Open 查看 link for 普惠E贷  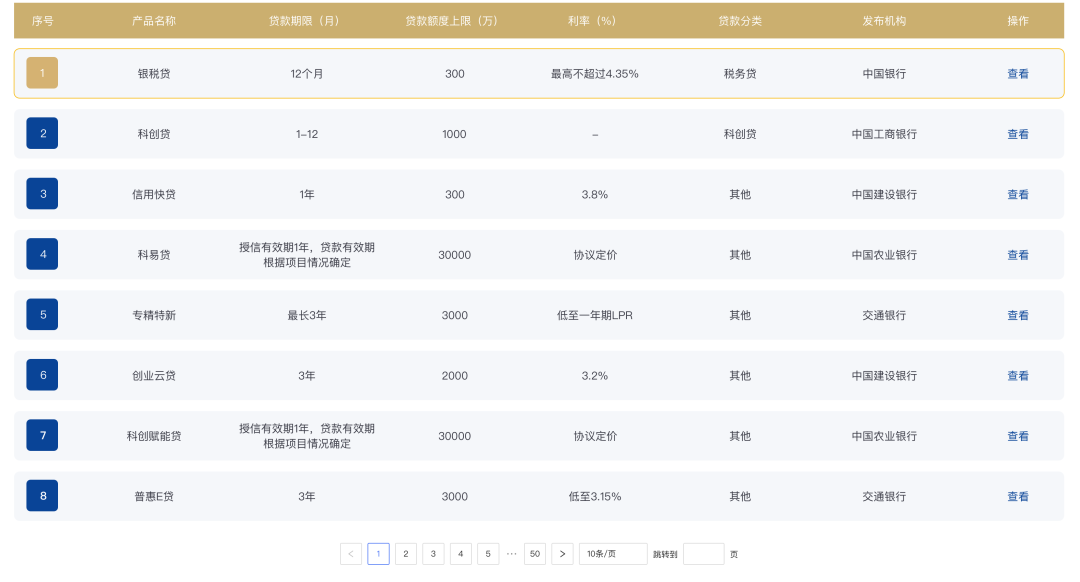(x=1017, y=497)
